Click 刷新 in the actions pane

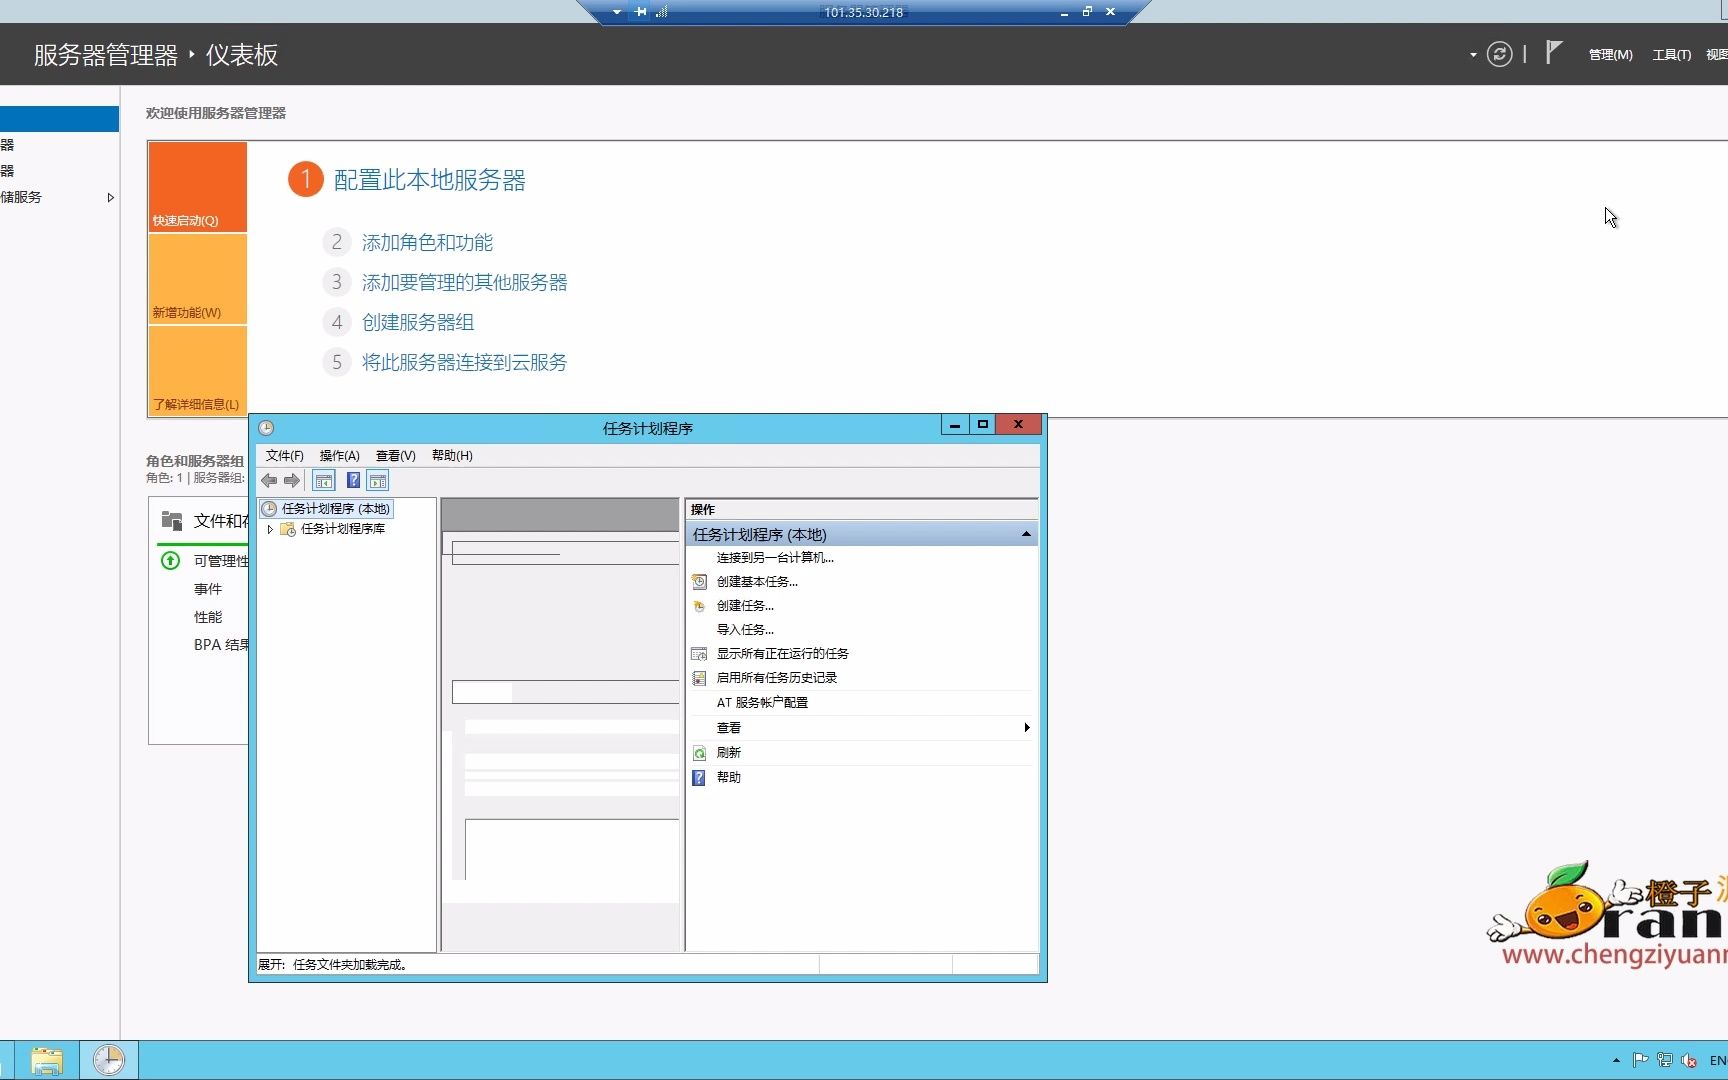728,753
